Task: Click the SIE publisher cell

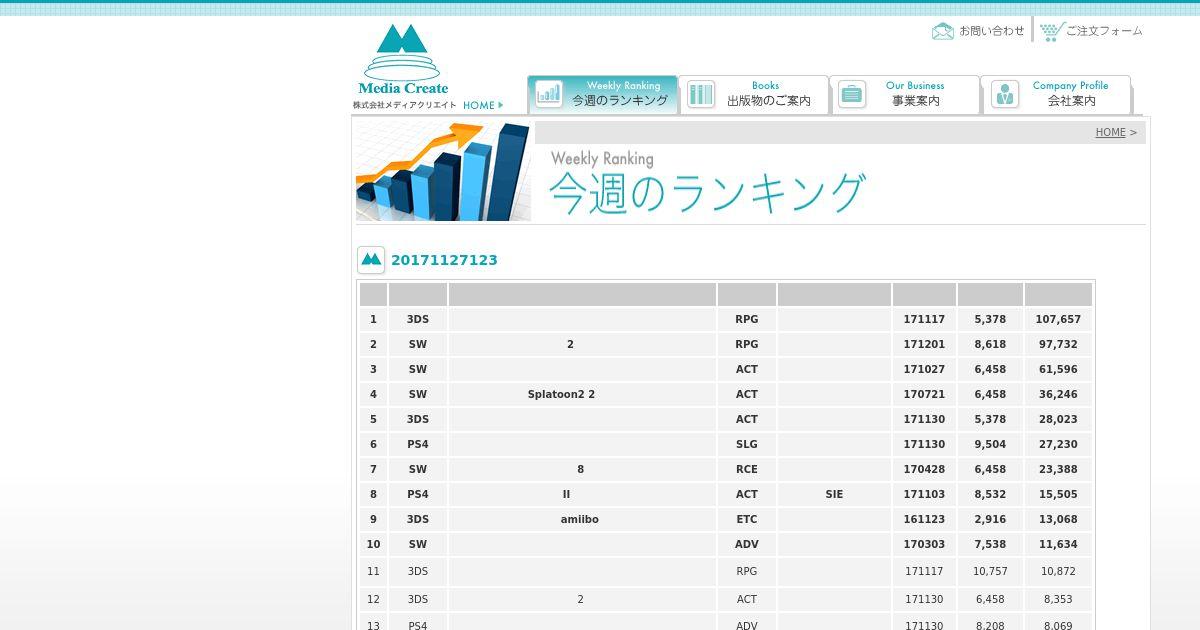Action: coord(834,494)
